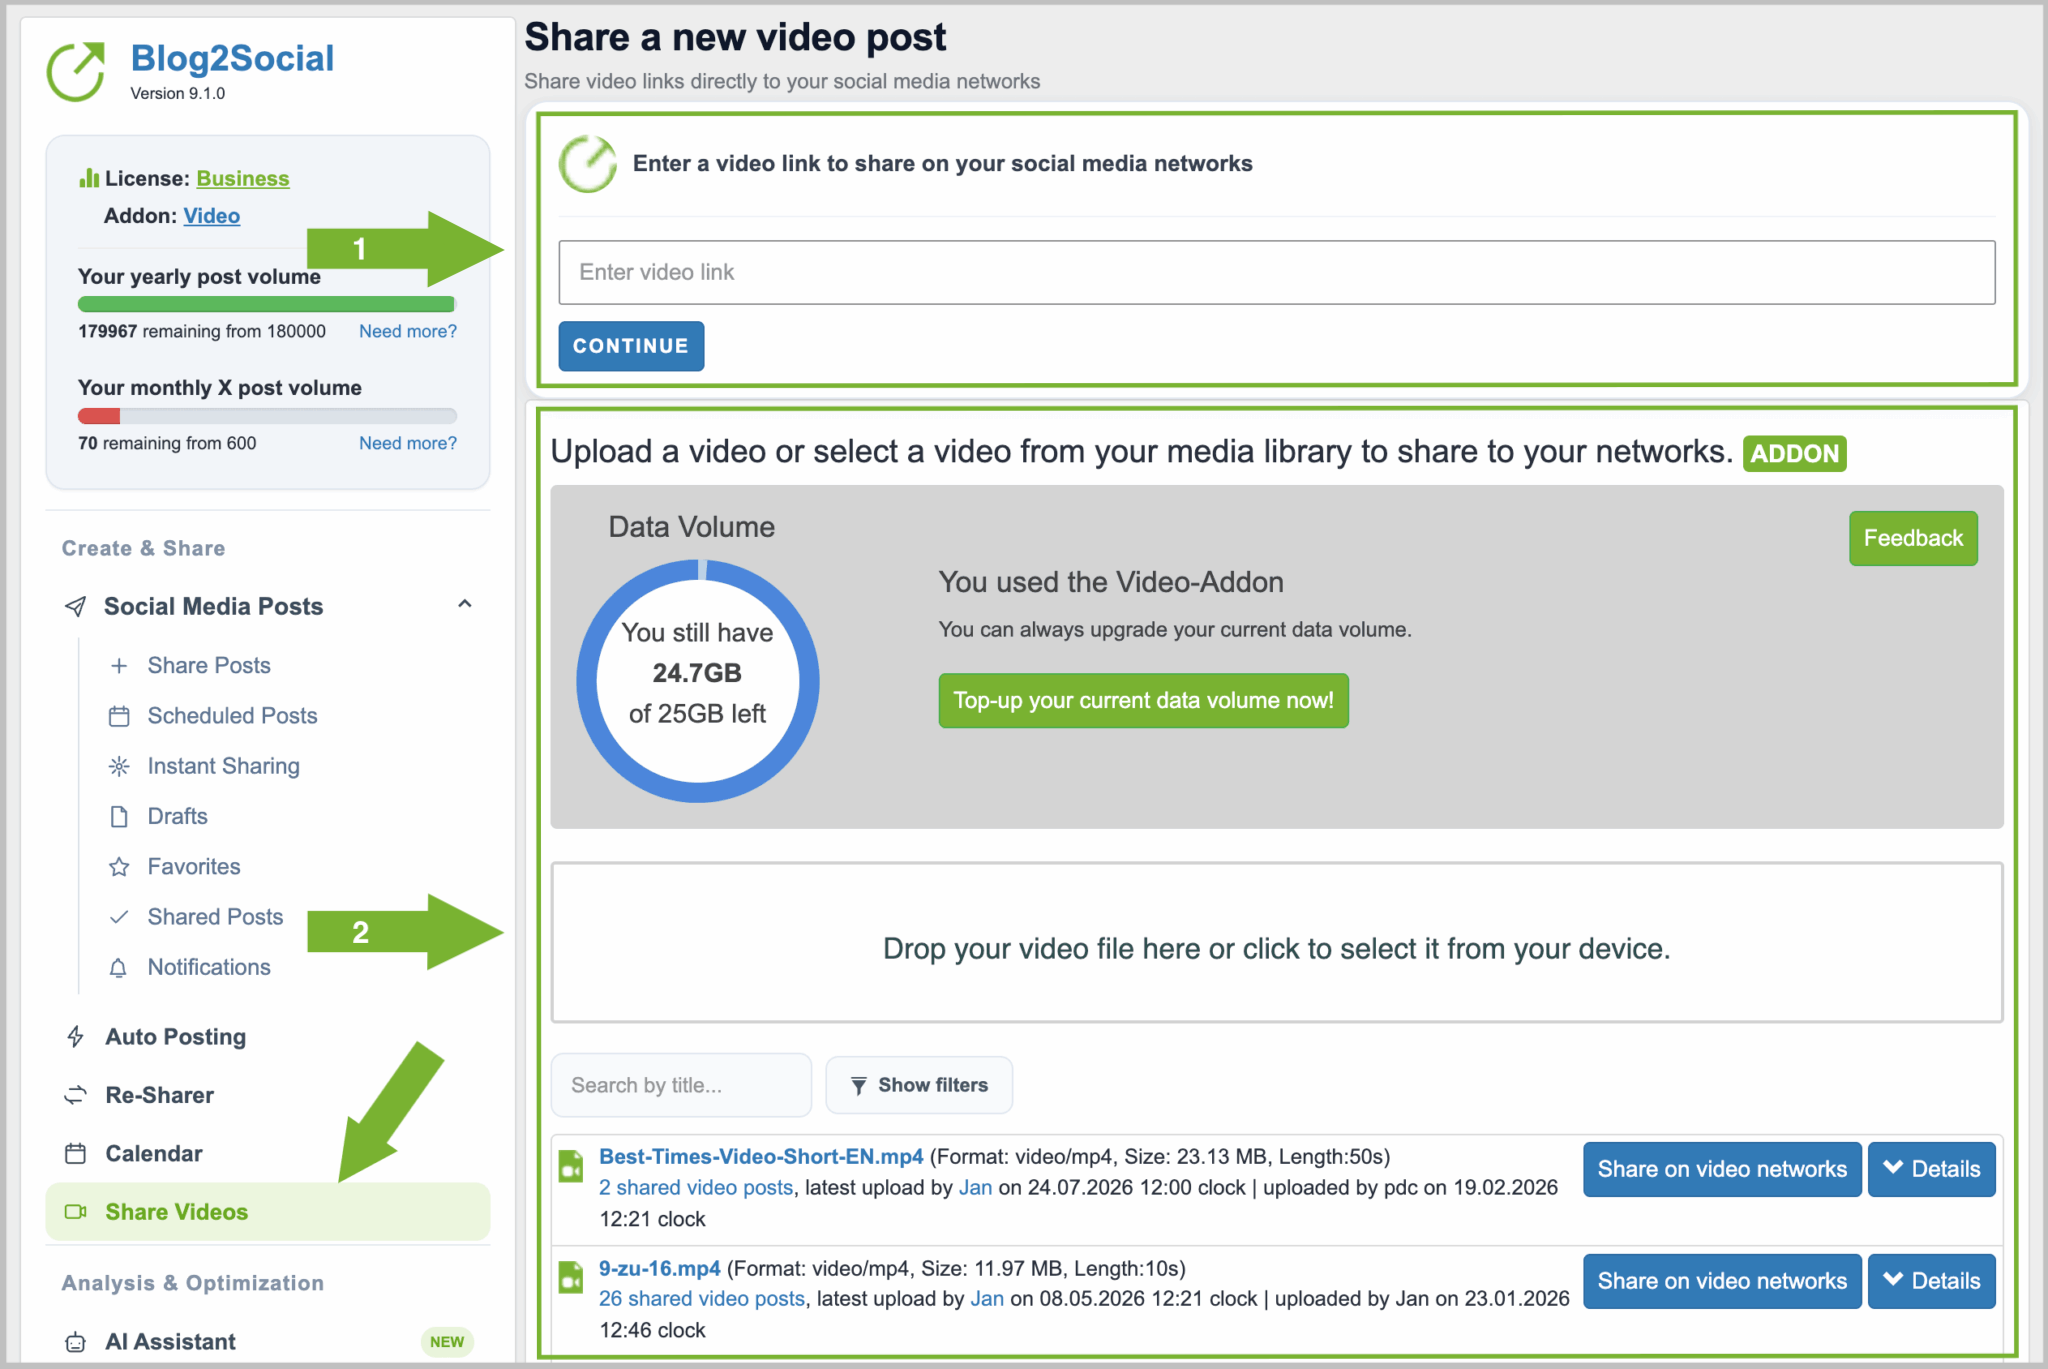Click the Instant Sharing sparkle icon
Image resolution: width=2048 pixels, height=1369 pixels.
tap(119, 766)
